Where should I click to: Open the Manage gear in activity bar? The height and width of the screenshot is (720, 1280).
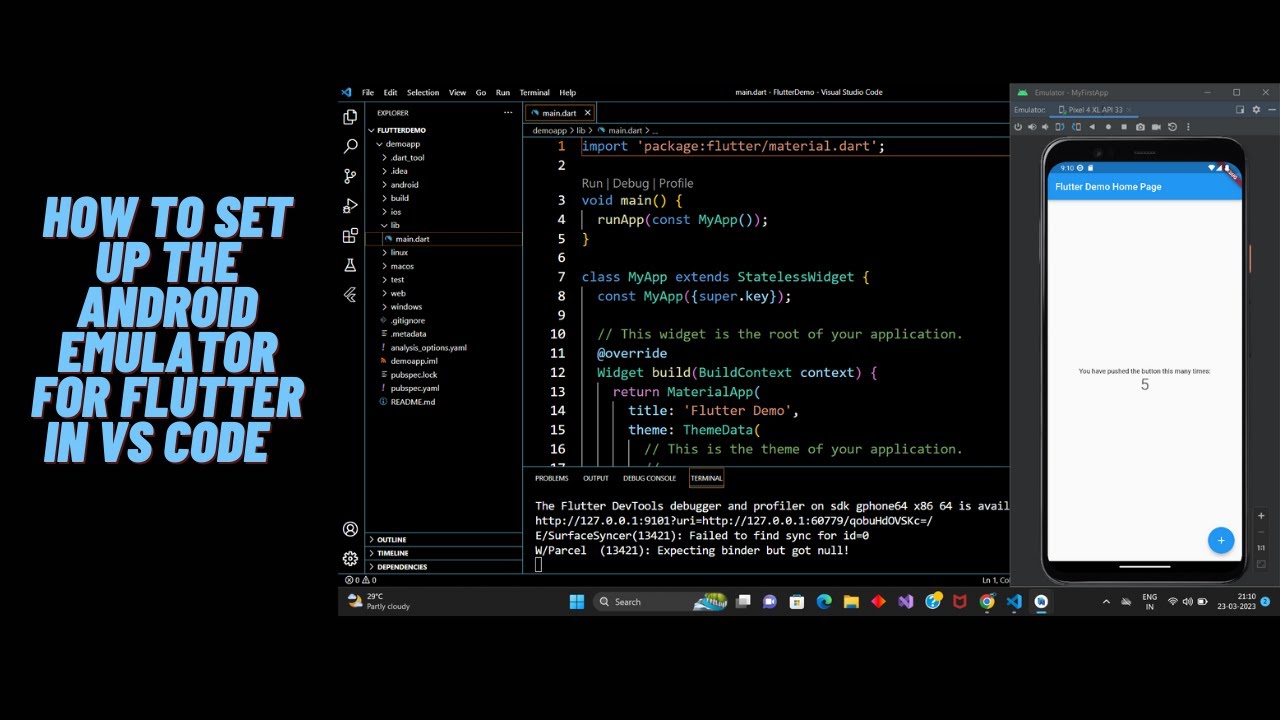[350, 558]
